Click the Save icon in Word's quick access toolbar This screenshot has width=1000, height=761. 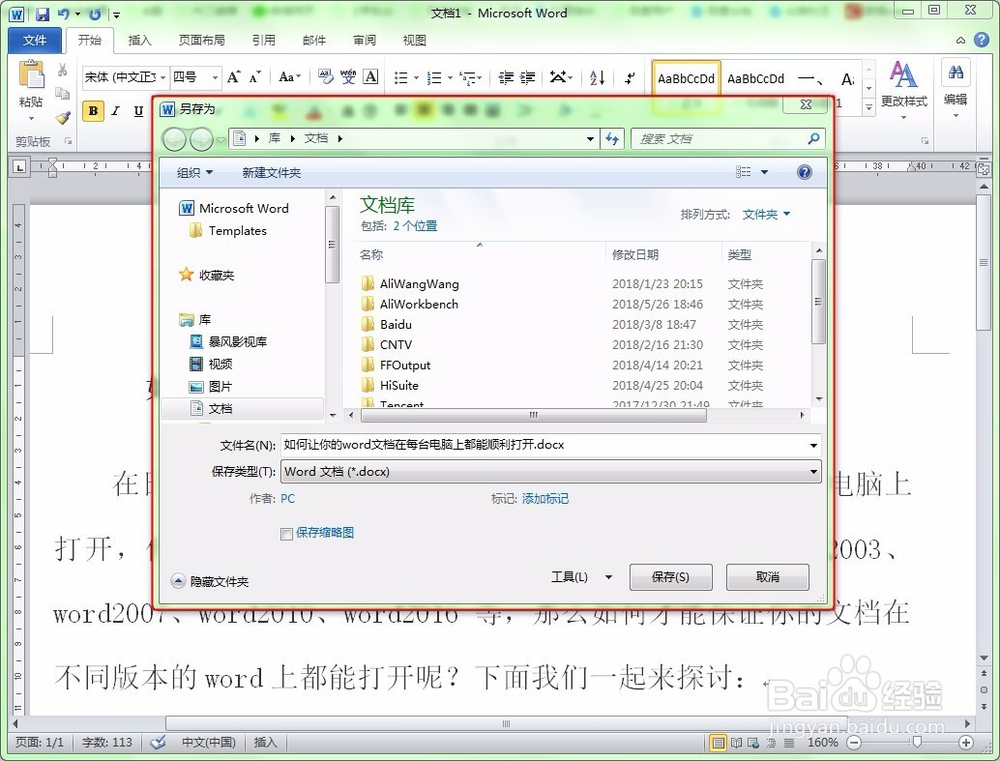pyautogui.click(x=41, y=14)
